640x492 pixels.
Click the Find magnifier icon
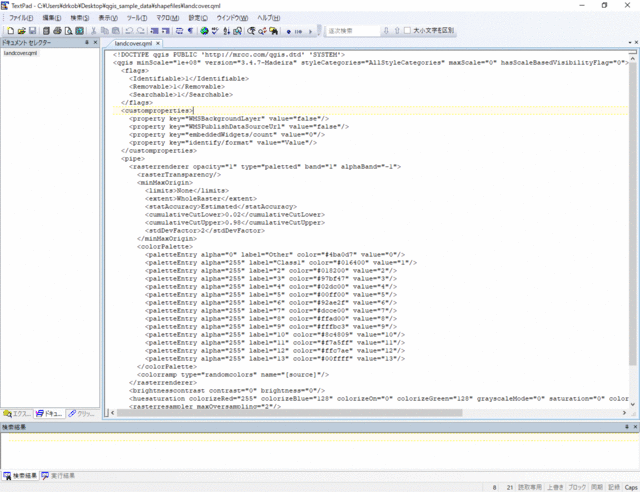(251, 31)
